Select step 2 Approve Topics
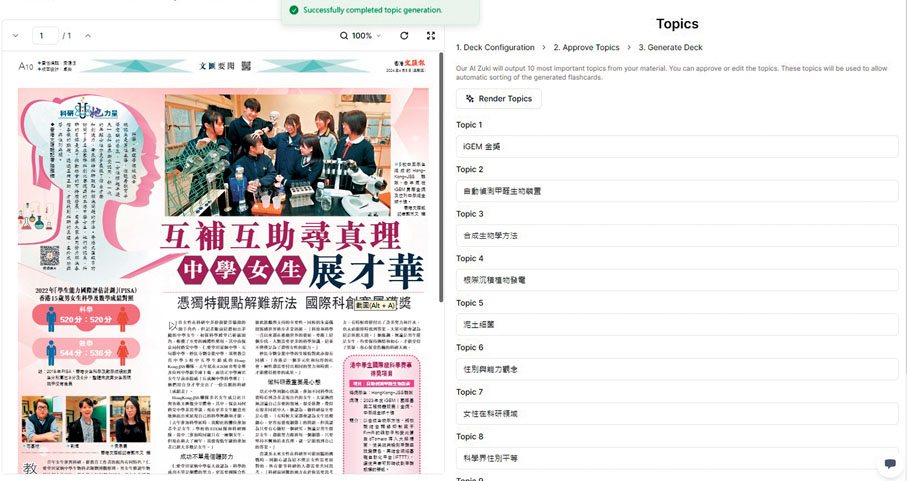 point(586,47)
